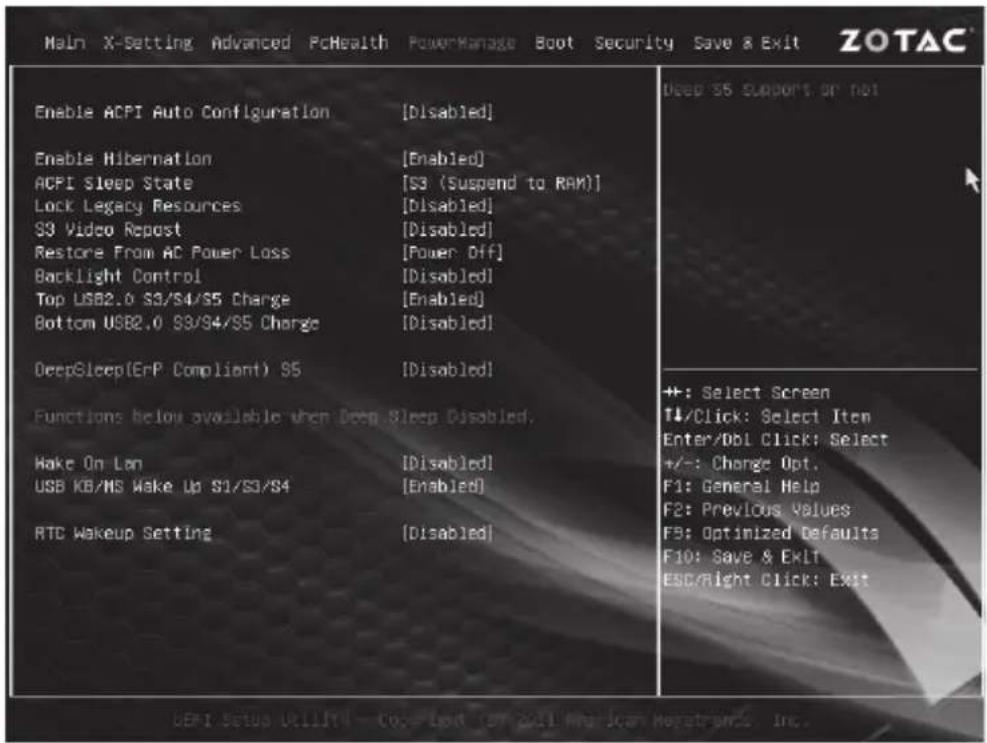Select the Backlight Control label

pyautogui.click(x=118, y=276)
